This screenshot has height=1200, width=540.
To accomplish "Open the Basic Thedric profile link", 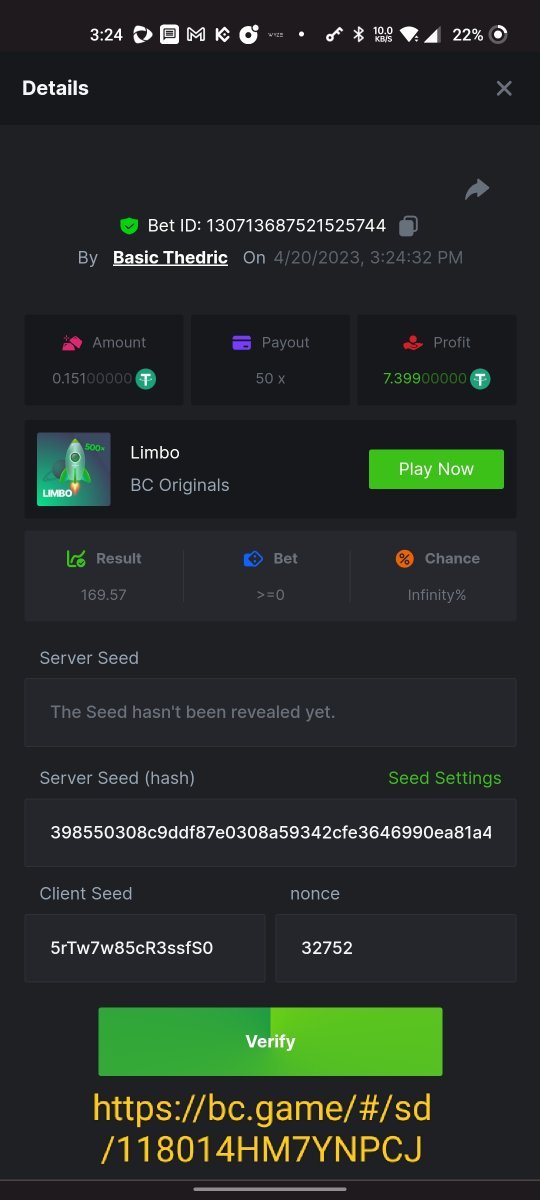I will (170, 257).
